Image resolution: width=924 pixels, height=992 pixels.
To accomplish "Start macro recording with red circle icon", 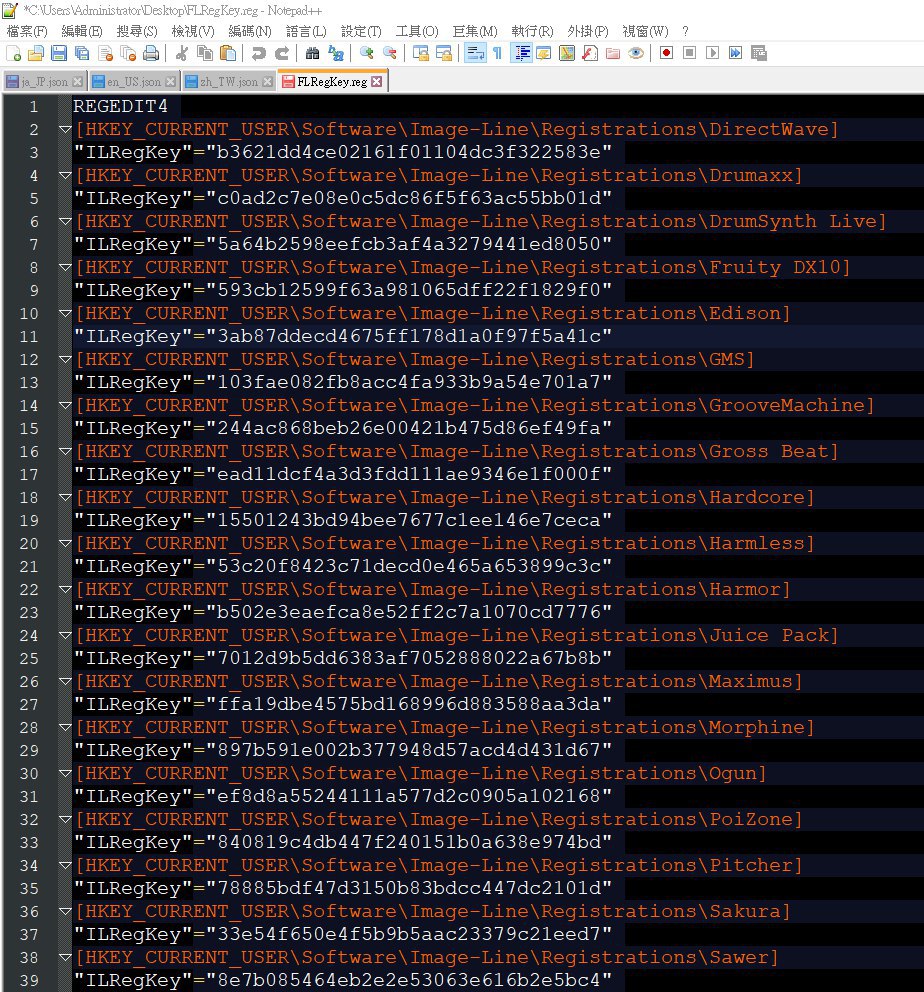I will (x=666, y=53).
